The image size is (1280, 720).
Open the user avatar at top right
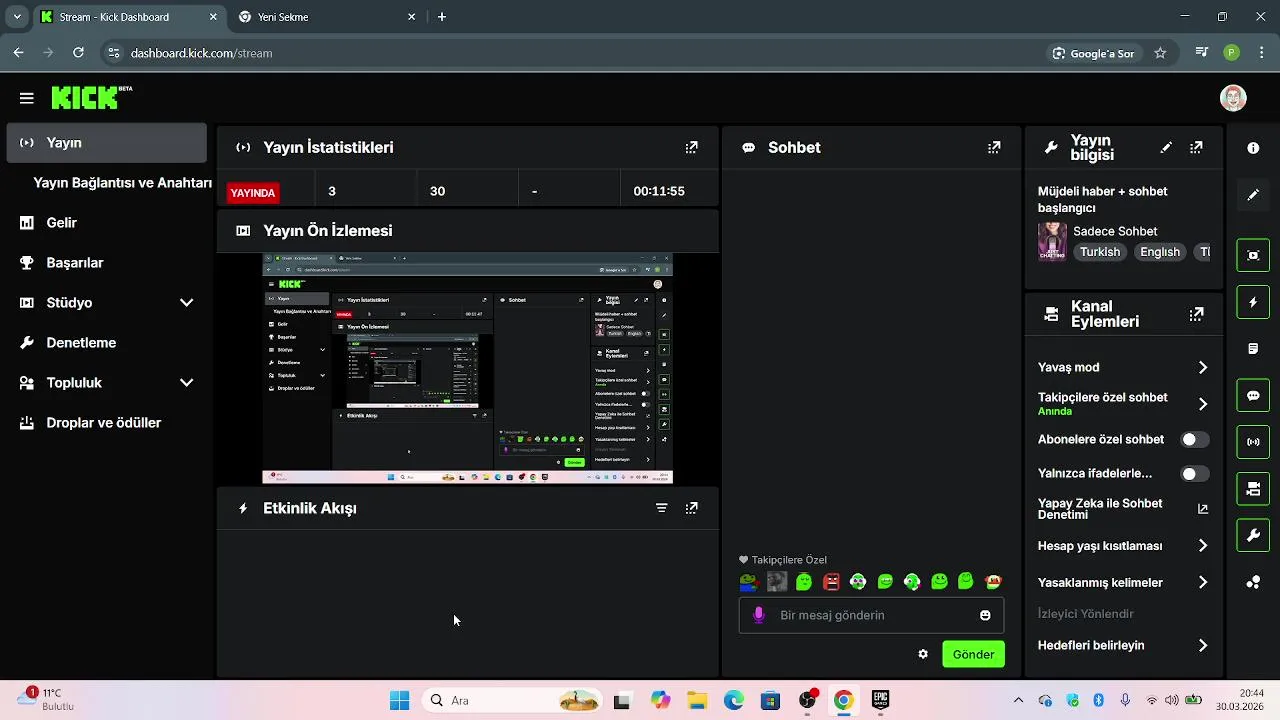[x=1233, y=98]
